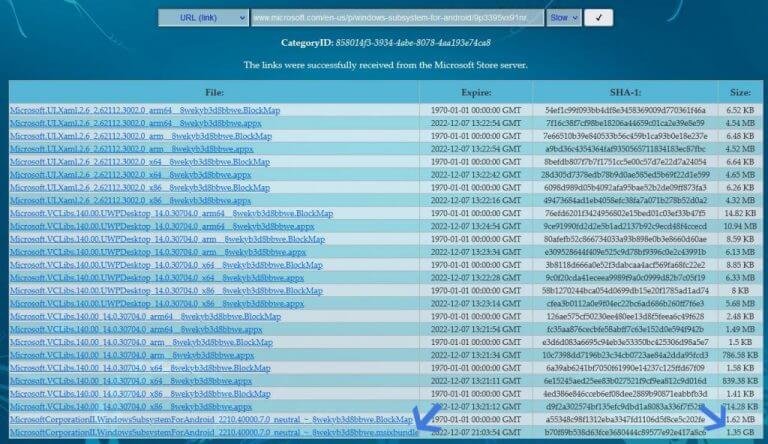Download Microsoft.UI.Xaml.2.6 x64 appx package
The width and height of the screenshot is (768, 444).
coord(130,174)
